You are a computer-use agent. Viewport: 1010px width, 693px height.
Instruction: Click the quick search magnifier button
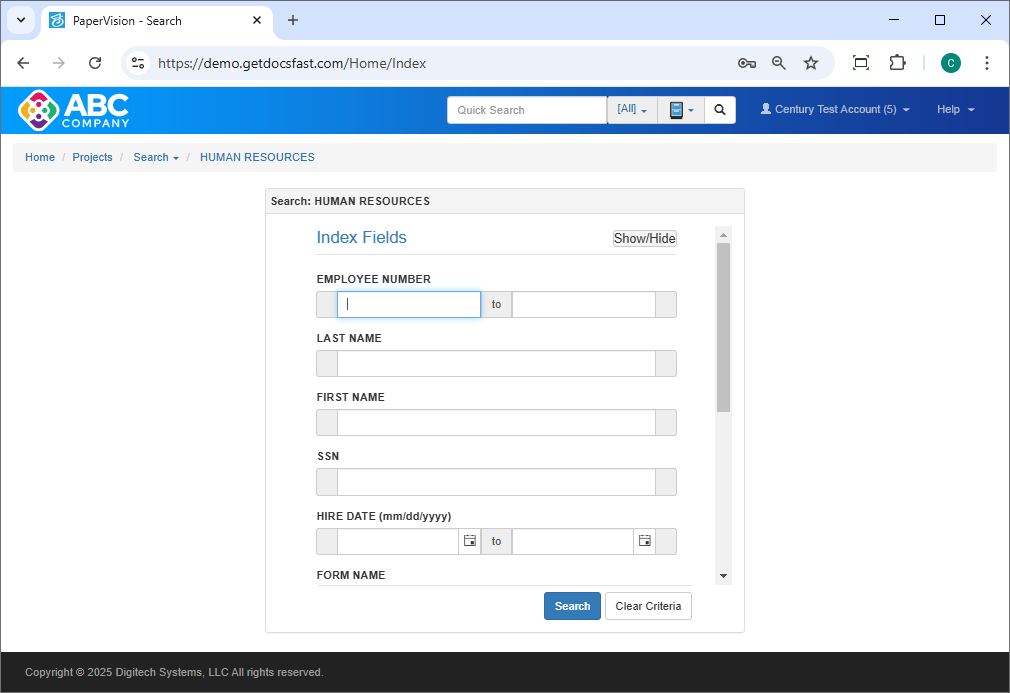click(x=720, y=110)
